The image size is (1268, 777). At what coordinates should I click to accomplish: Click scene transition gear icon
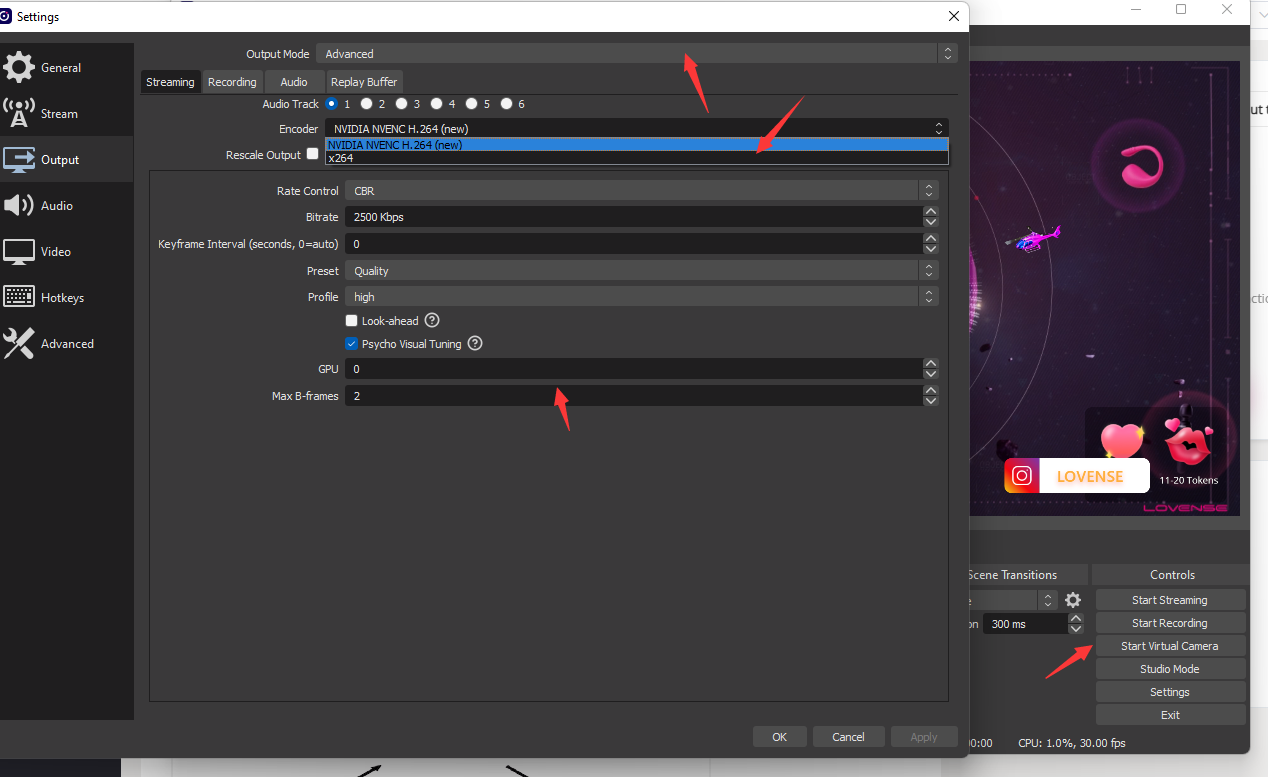point(1073,600)
